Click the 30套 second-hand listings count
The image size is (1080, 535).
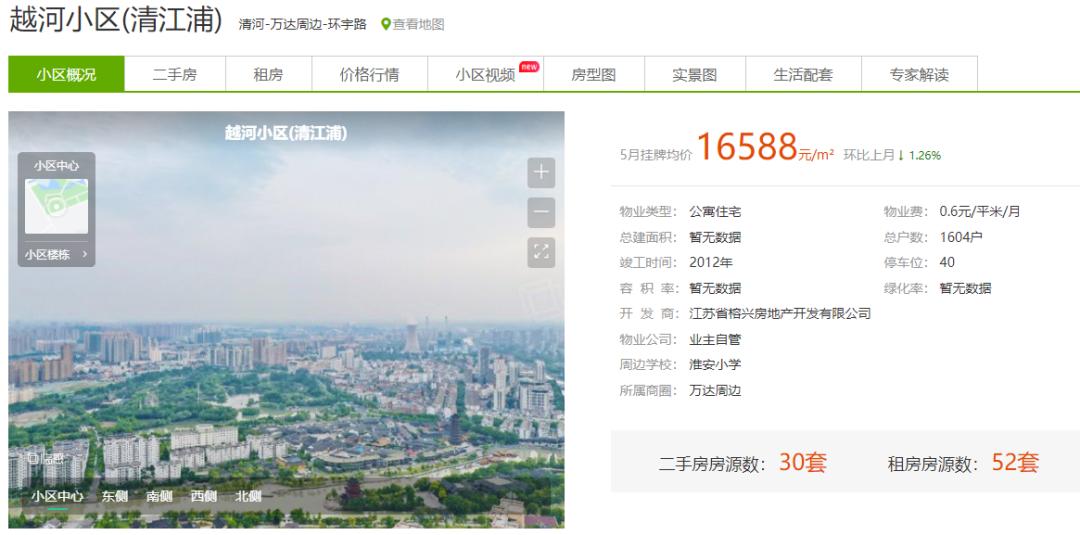802,463
